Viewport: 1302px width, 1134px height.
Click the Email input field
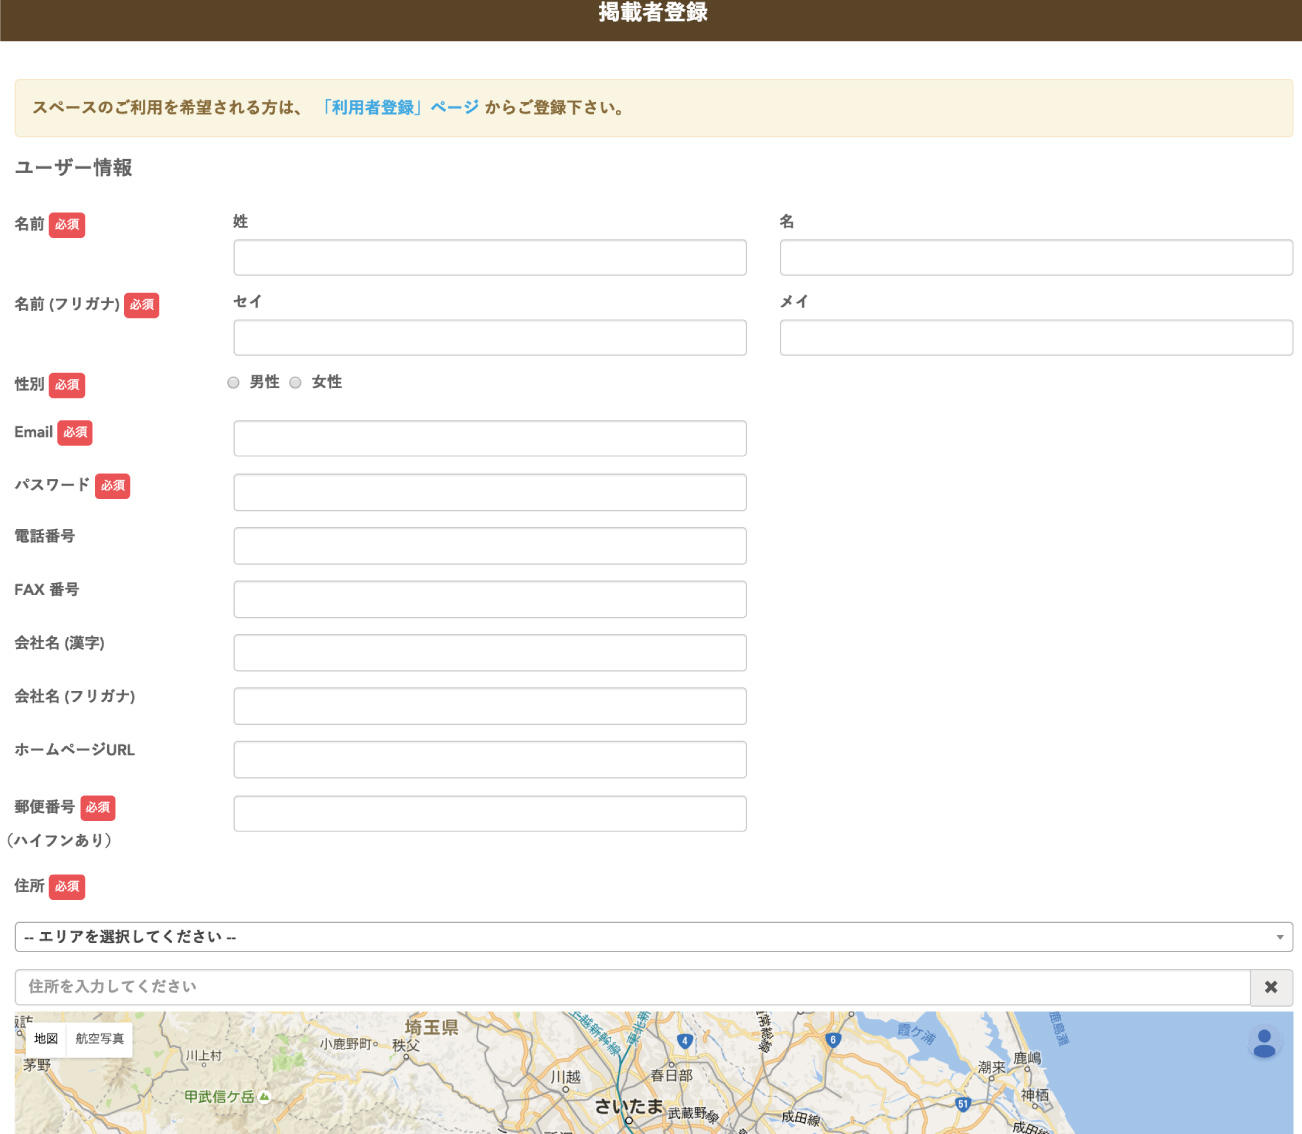pos(490,439)
